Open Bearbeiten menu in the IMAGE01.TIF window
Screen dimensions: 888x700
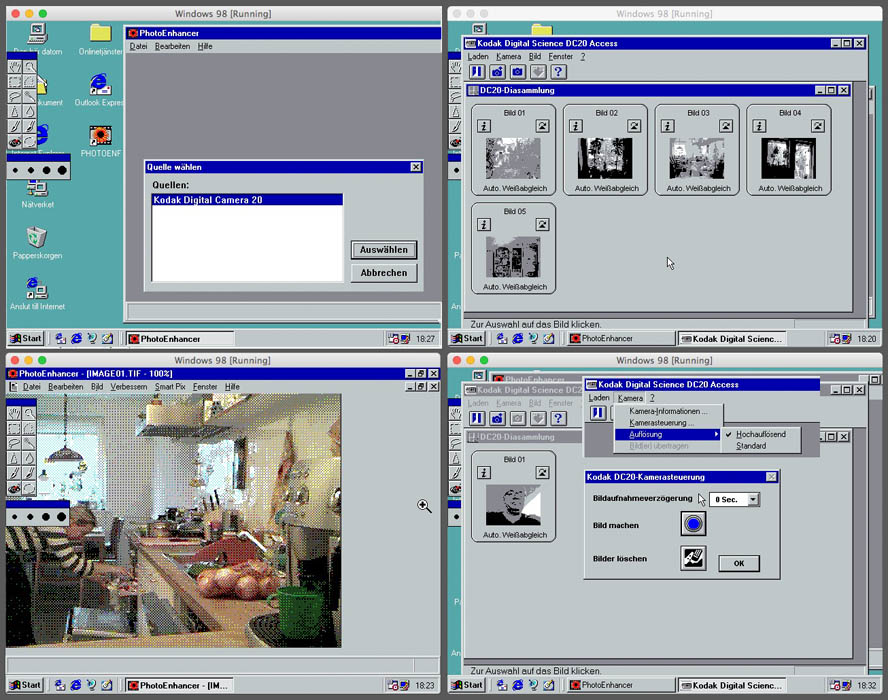tap(66, 387)
